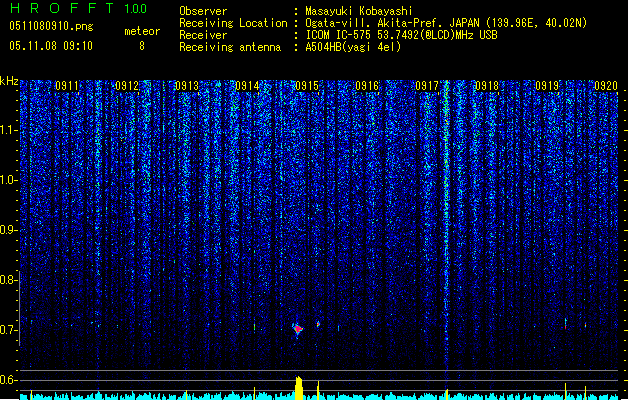The width and height of the screenshot is (629, 400).
Task: Click the 0920 time marker
Action: pos(606,86)
